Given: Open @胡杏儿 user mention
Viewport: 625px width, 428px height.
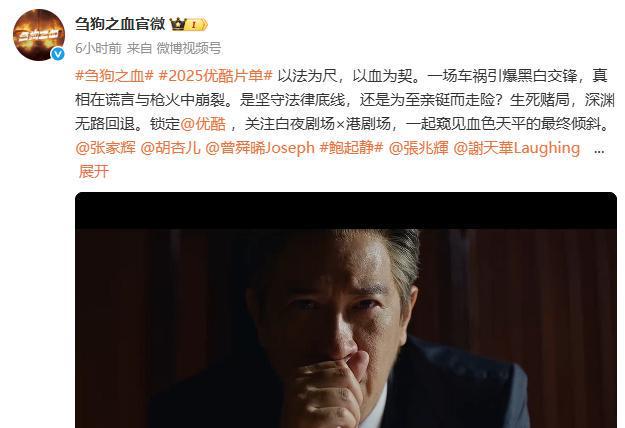Looking at the screenshot, I should tap(170, 148).
